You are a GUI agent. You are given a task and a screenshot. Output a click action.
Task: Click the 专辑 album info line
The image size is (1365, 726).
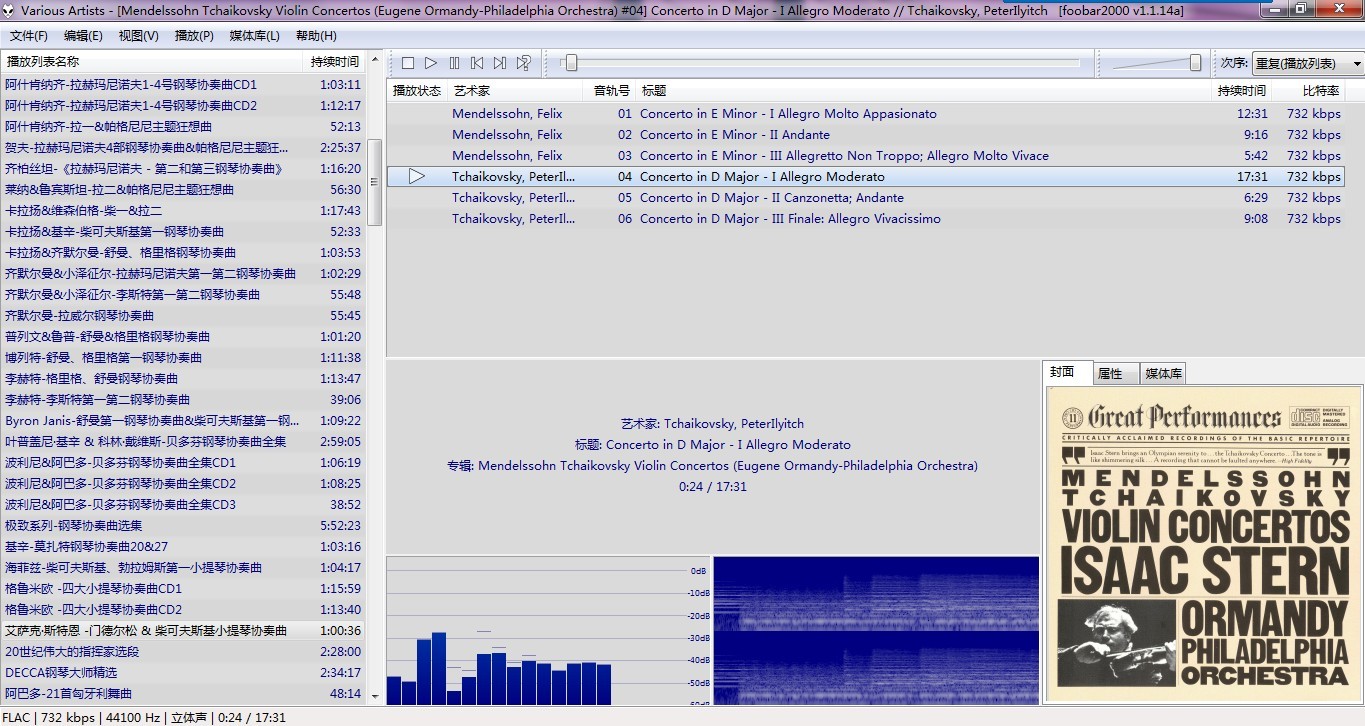tap(712, 466)
